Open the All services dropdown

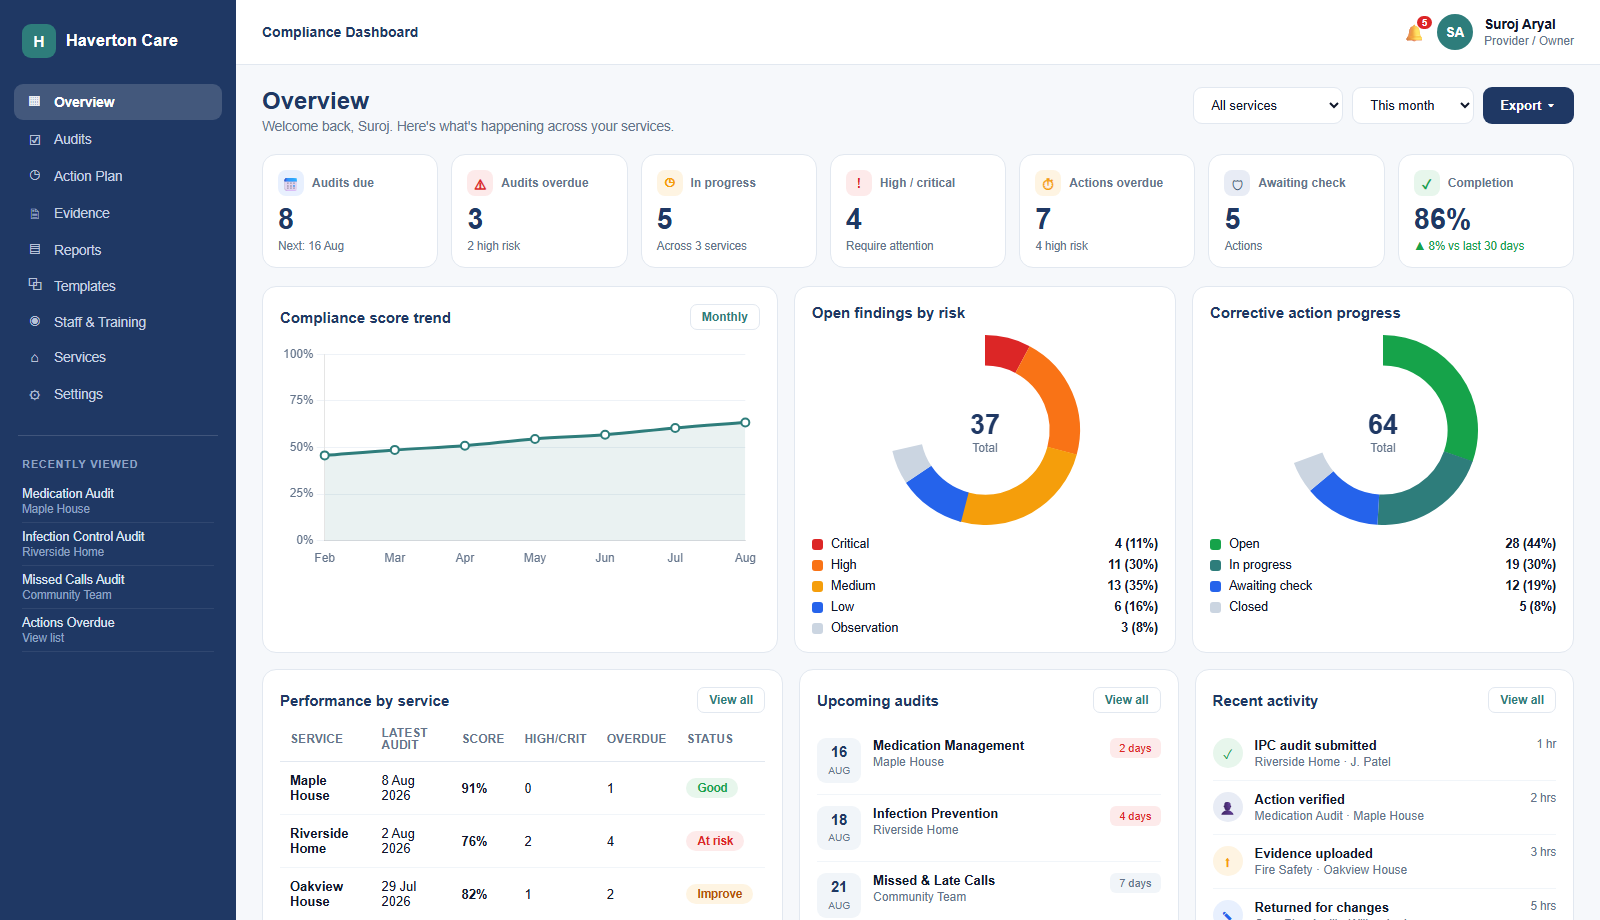1268,105
